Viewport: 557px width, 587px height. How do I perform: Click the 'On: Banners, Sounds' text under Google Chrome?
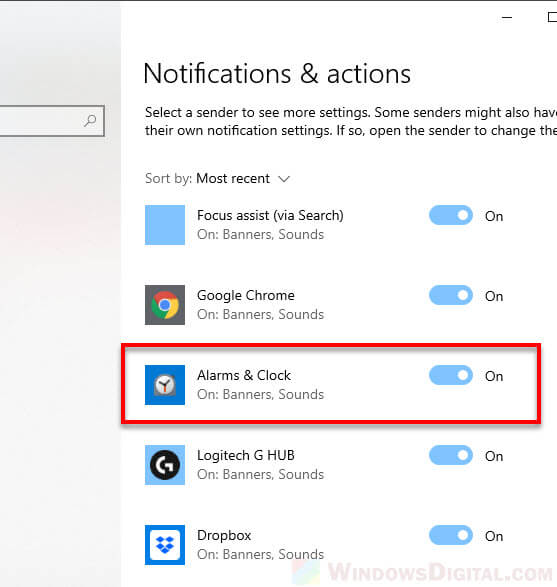[261, 314]
